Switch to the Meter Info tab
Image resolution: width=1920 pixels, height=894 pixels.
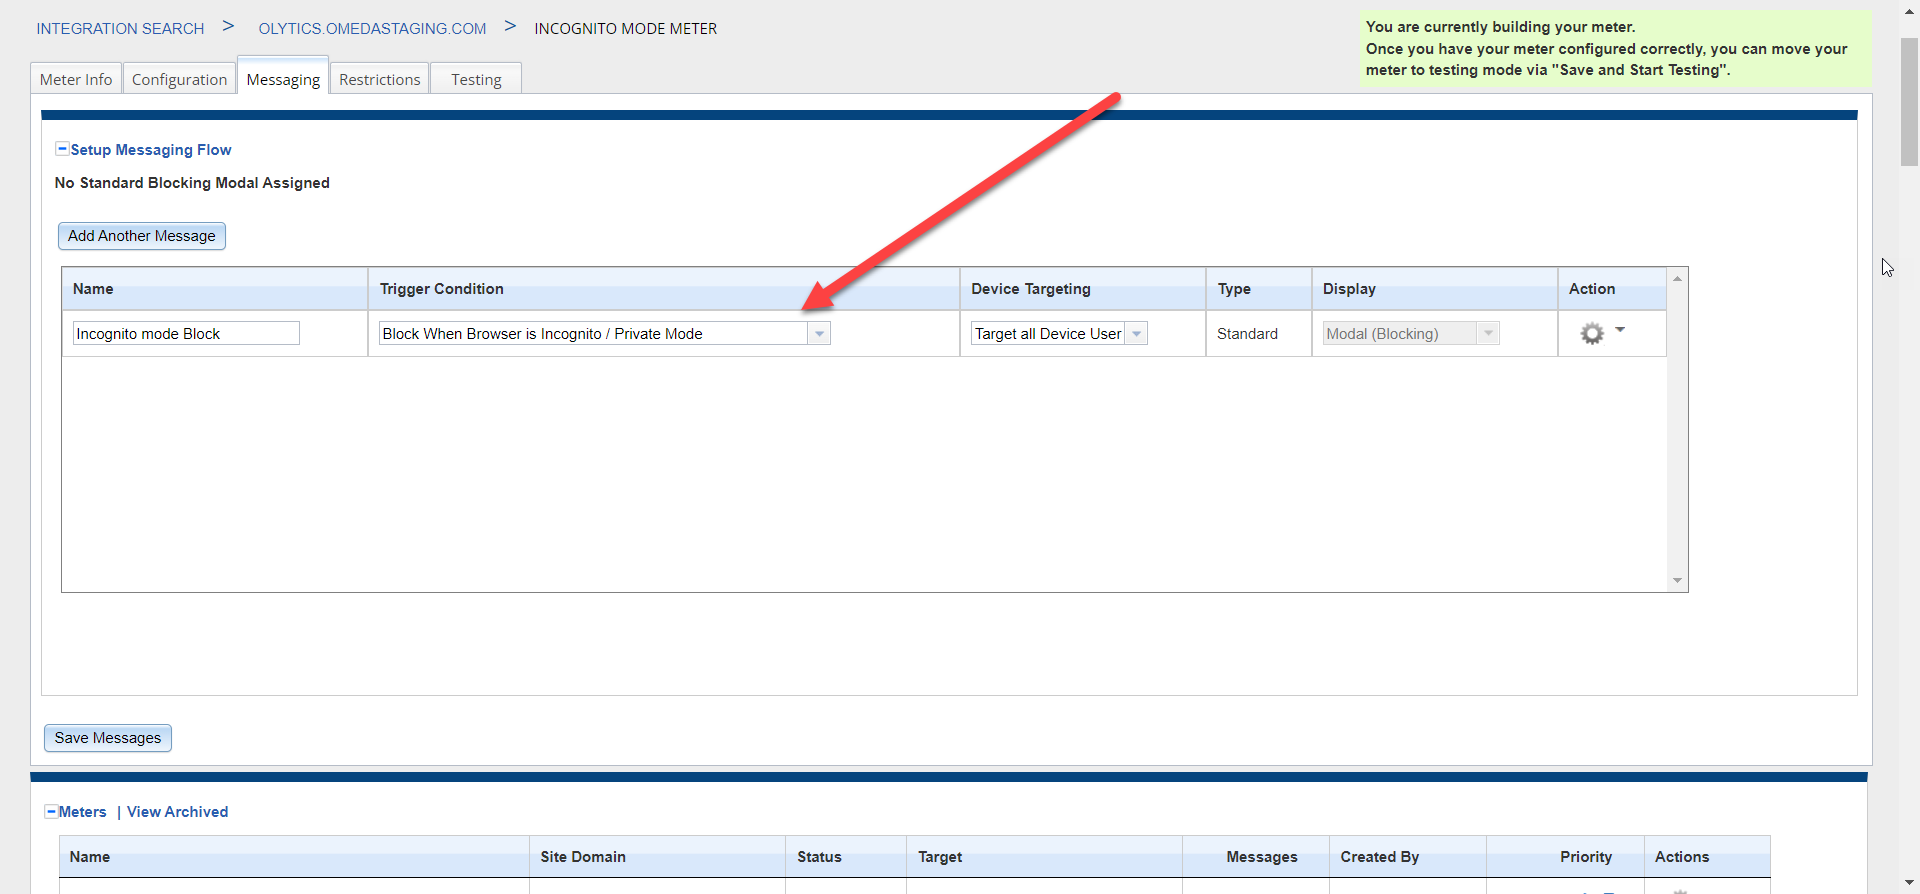coord(76,80)
